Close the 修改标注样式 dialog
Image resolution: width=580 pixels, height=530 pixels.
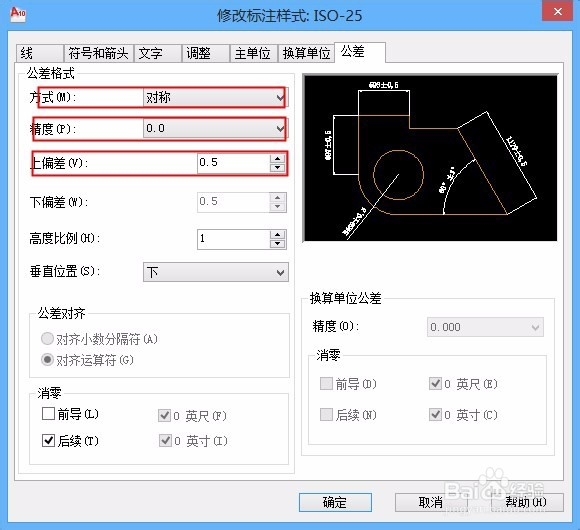pos(557,11)
